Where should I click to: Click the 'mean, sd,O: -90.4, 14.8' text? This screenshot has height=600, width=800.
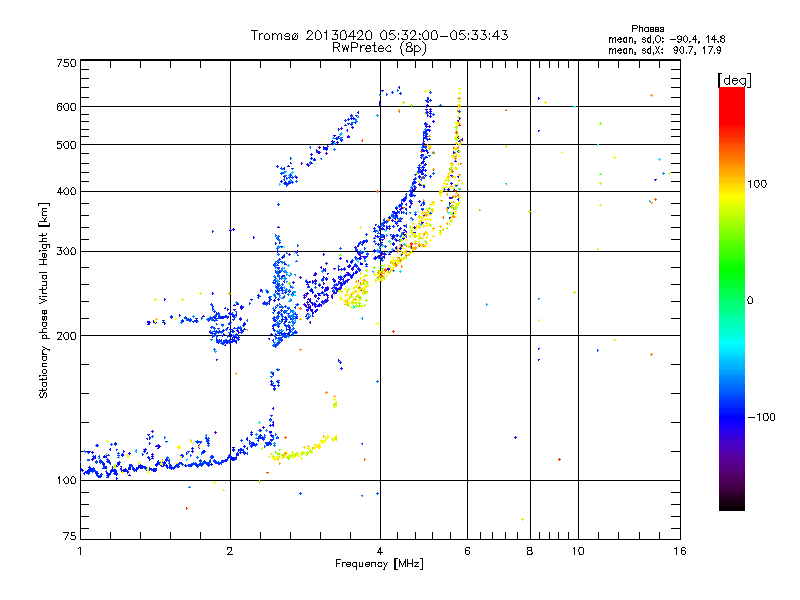pos(666,39)
